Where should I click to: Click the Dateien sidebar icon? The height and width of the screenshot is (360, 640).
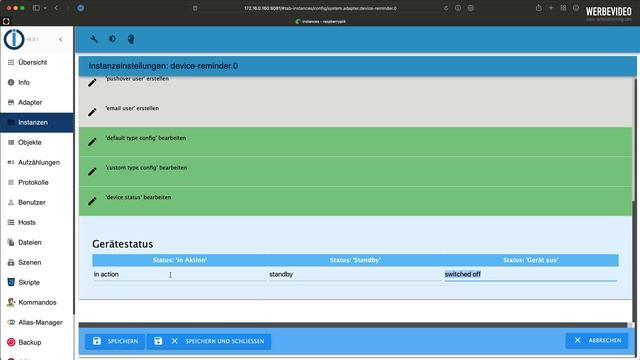pos(11,242)
